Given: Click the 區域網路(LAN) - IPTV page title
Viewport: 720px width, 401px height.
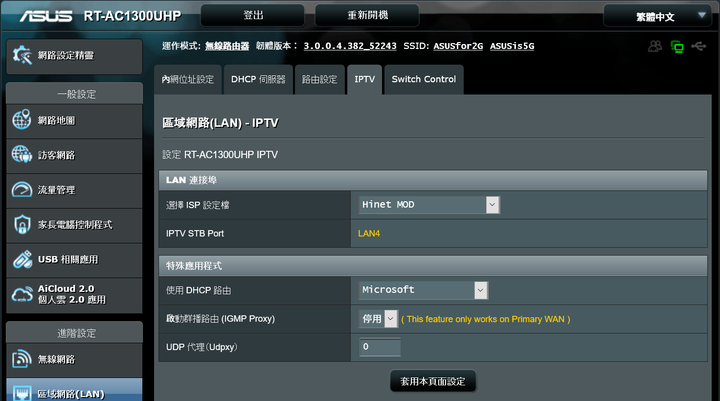Looking at the screenshot, I should [x=220, y=123].
